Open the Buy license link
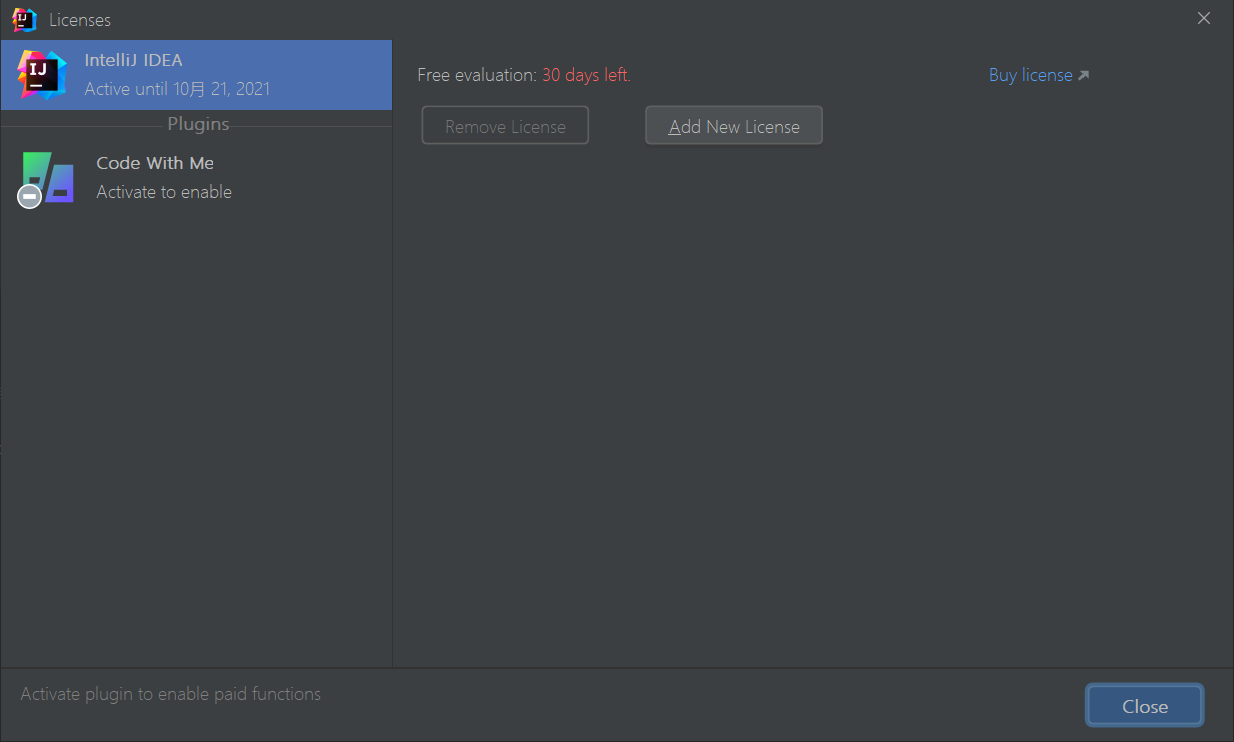This screenshot has height=742, width=1234. click(1030, 75)
